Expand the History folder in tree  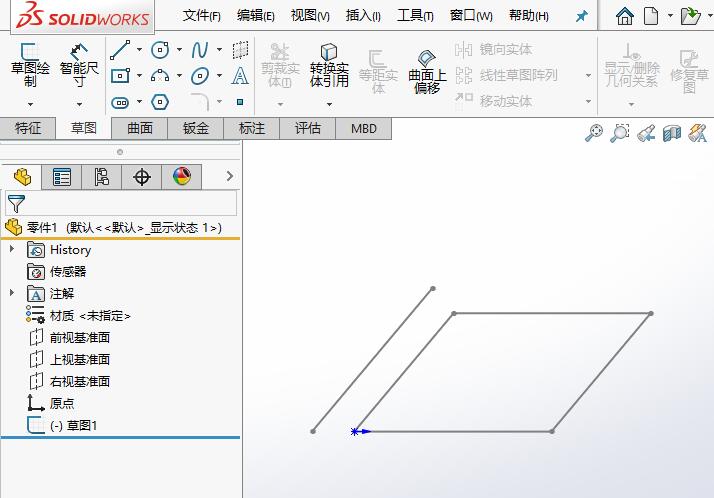[12, 249]
